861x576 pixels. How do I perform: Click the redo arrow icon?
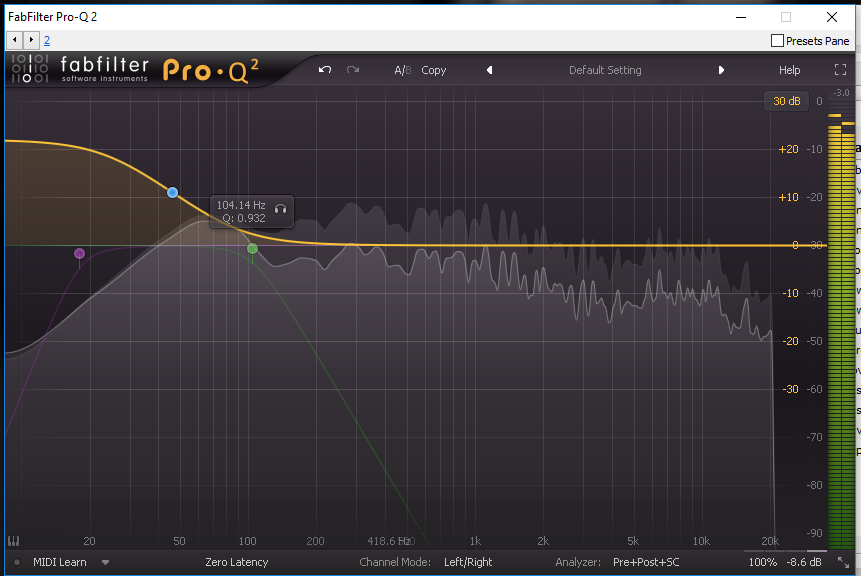coord(353,70)
